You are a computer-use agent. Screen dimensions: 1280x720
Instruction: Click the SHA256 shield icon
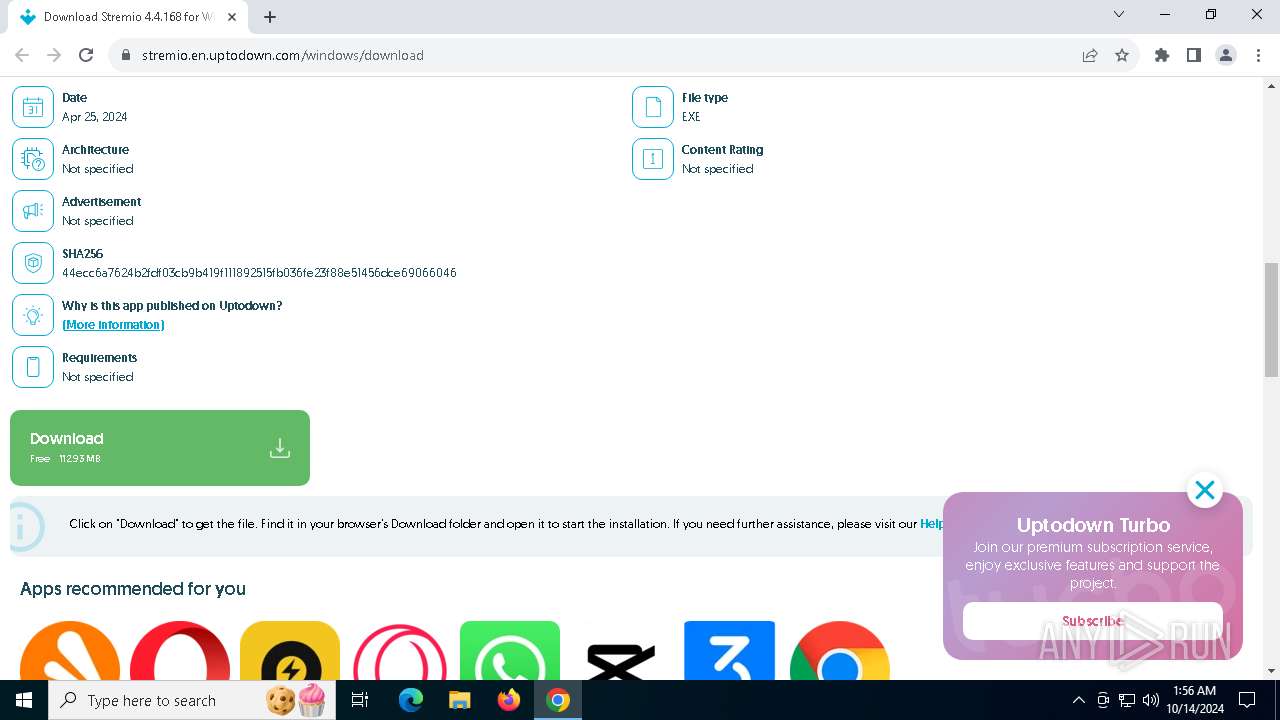coord(33,263)
